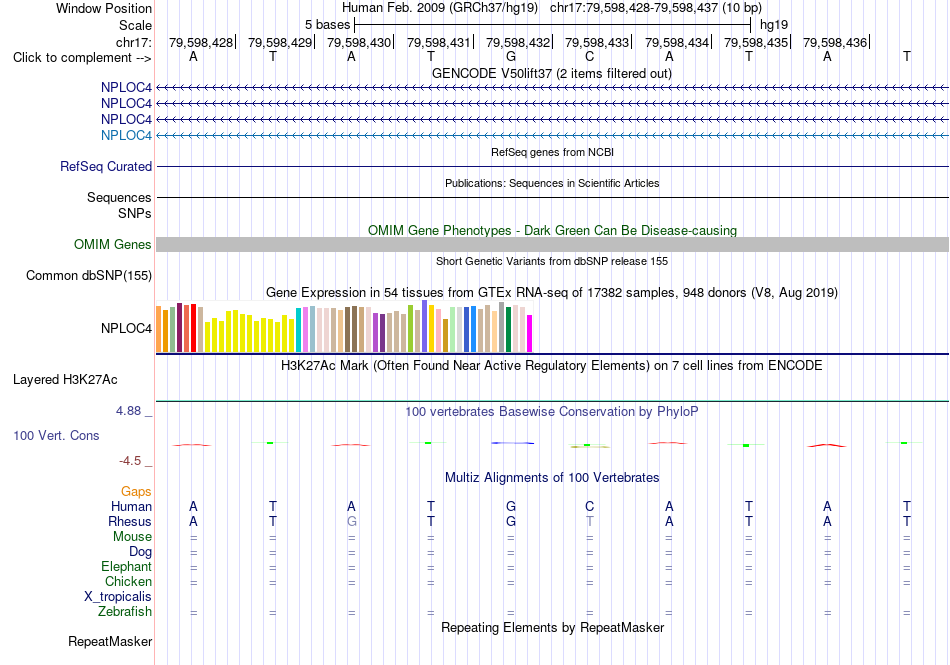
Task: Click the 'RefSeq genes from NCBI' title
Action: click(x=552, y=152)
